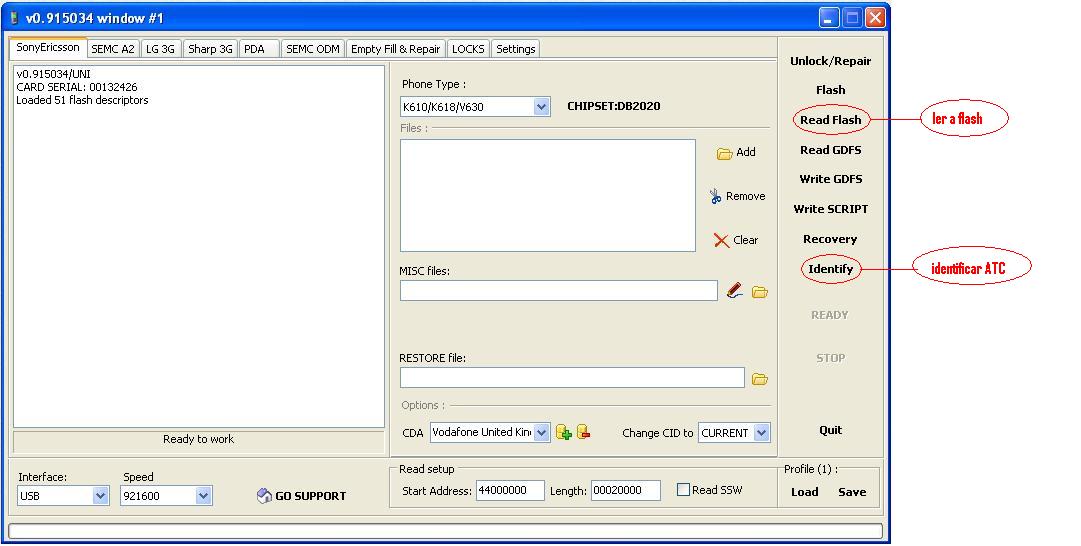The image size is (1081, 546).
Task: Click the Write SCRIPT button
Action: (830, 209)
